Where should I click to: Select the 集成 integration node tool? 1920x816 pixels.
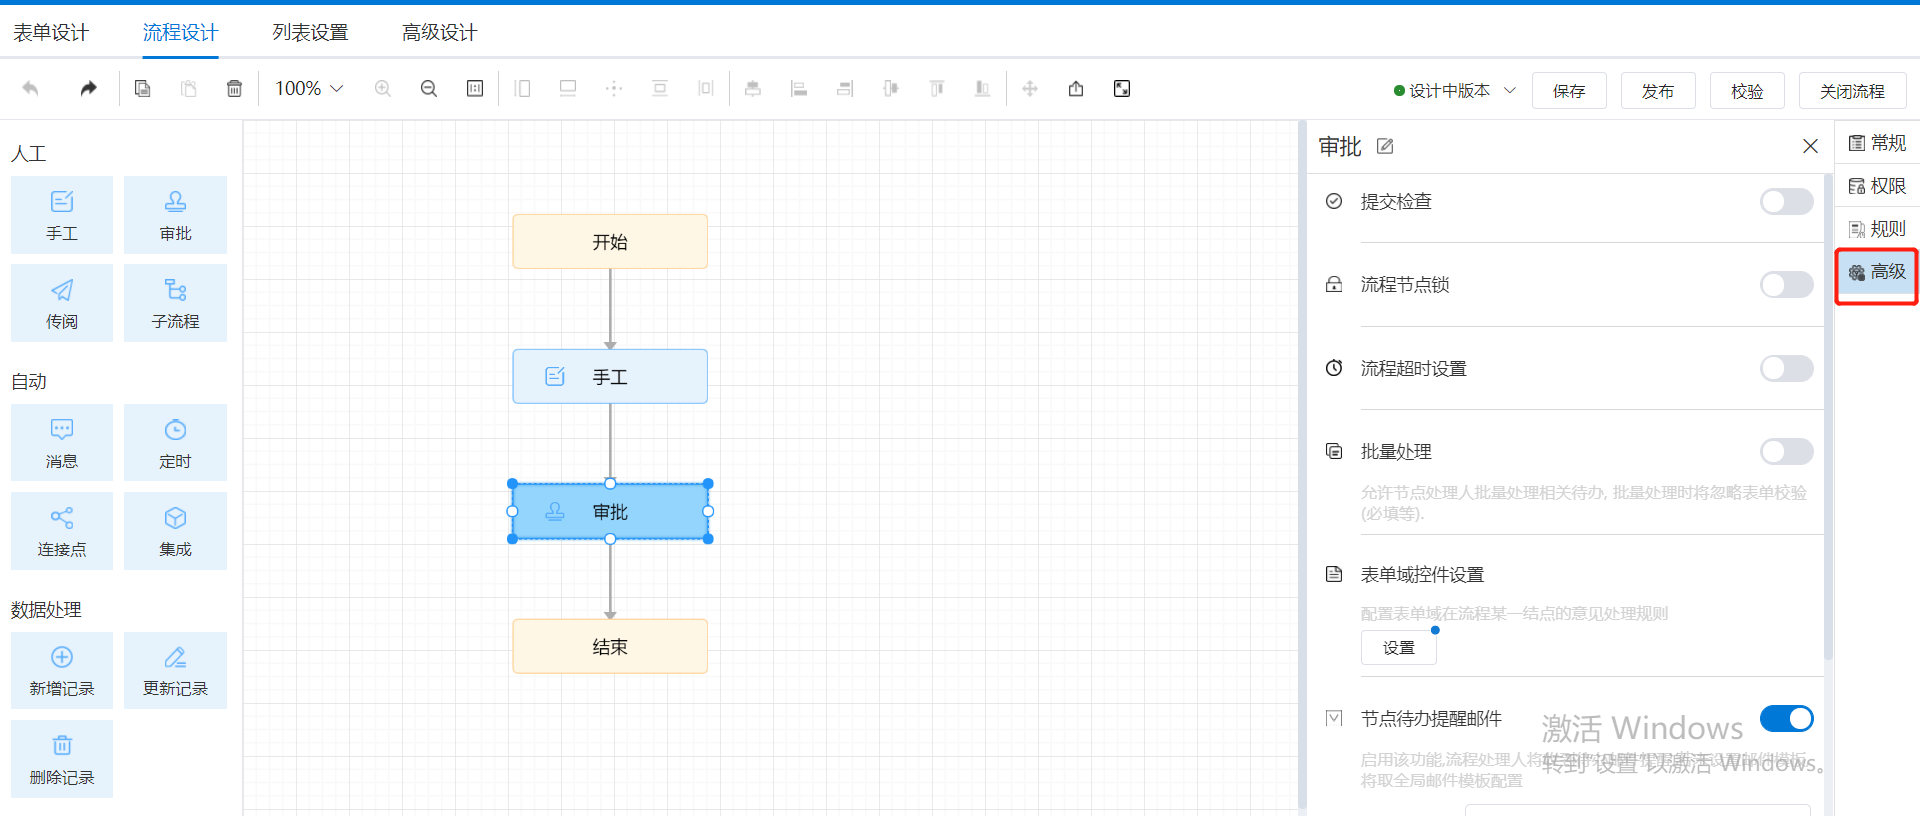pyautogui.click(x=175, y=531)
